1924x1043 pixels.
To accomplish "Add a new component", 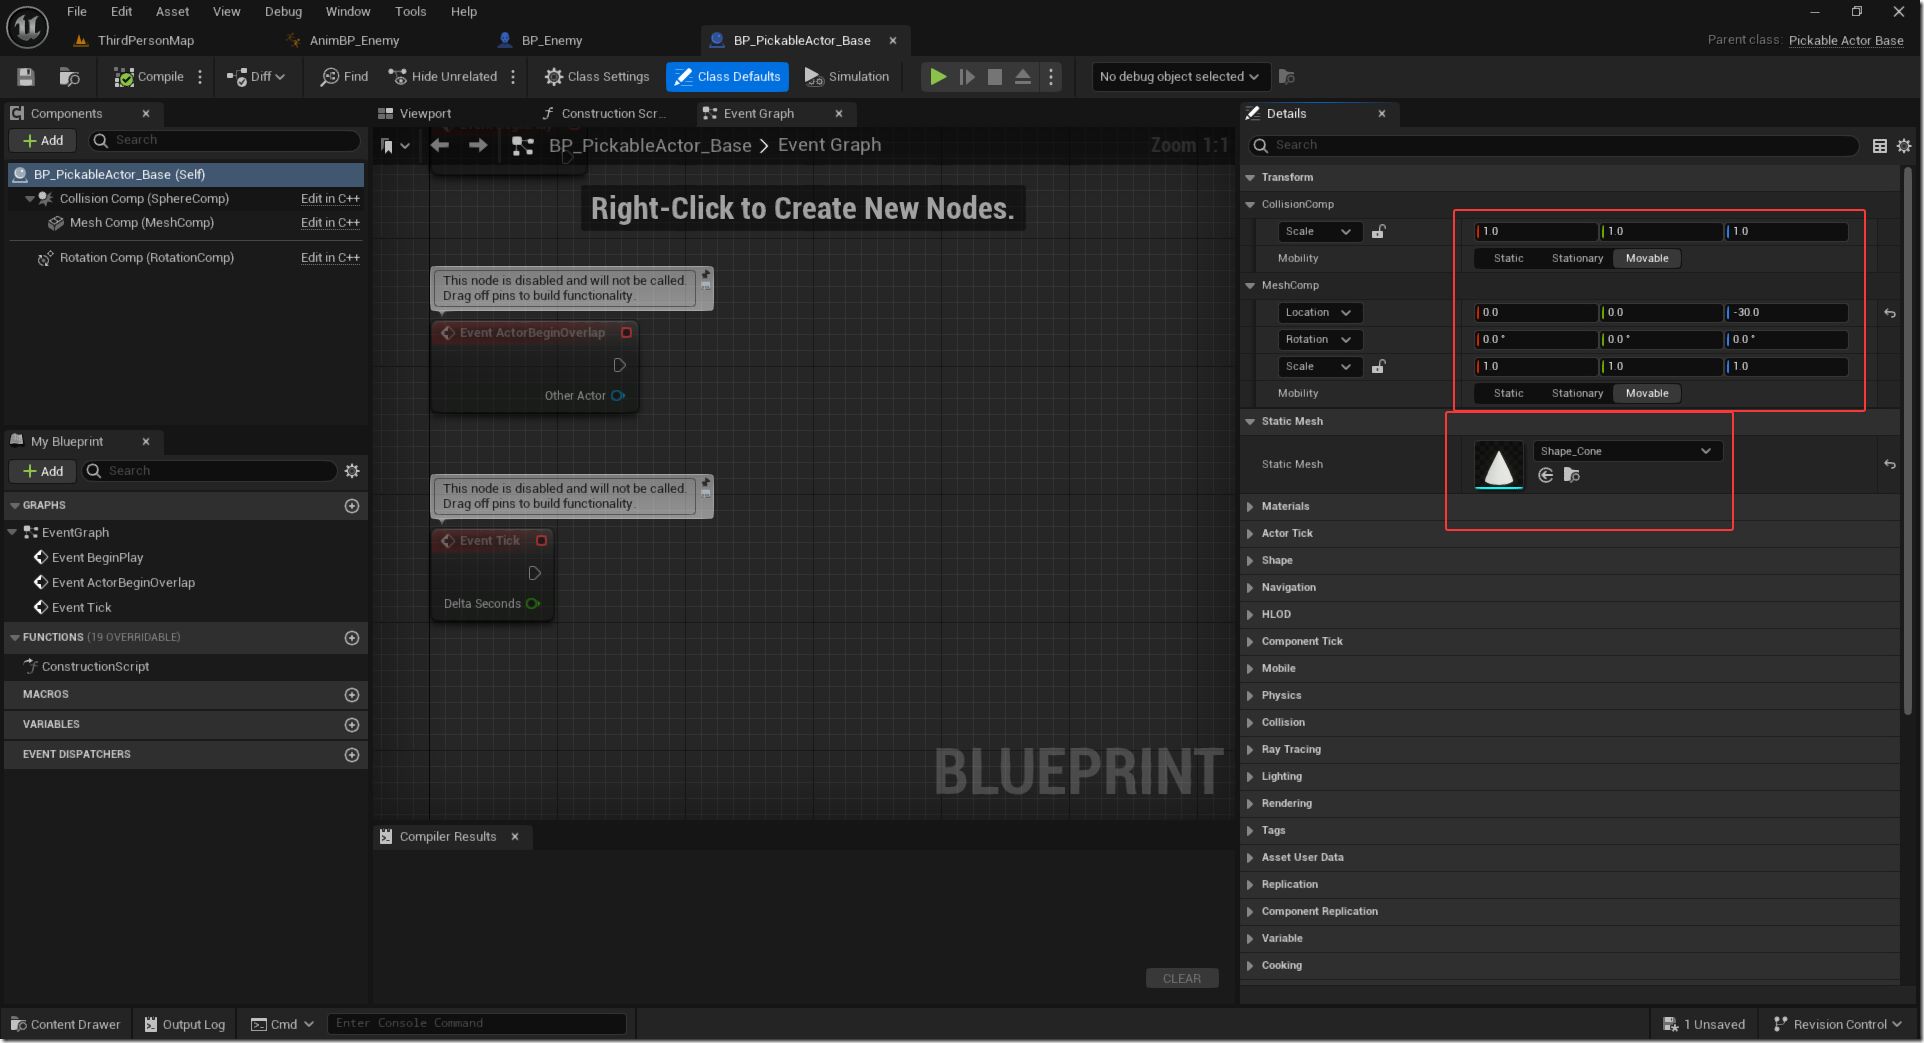I will [43, 141].
